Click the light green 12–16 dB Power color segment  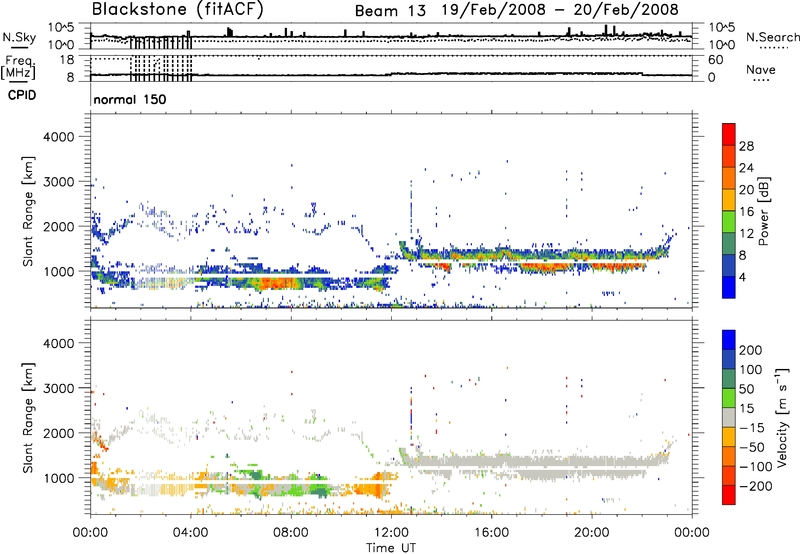(729, 222)
